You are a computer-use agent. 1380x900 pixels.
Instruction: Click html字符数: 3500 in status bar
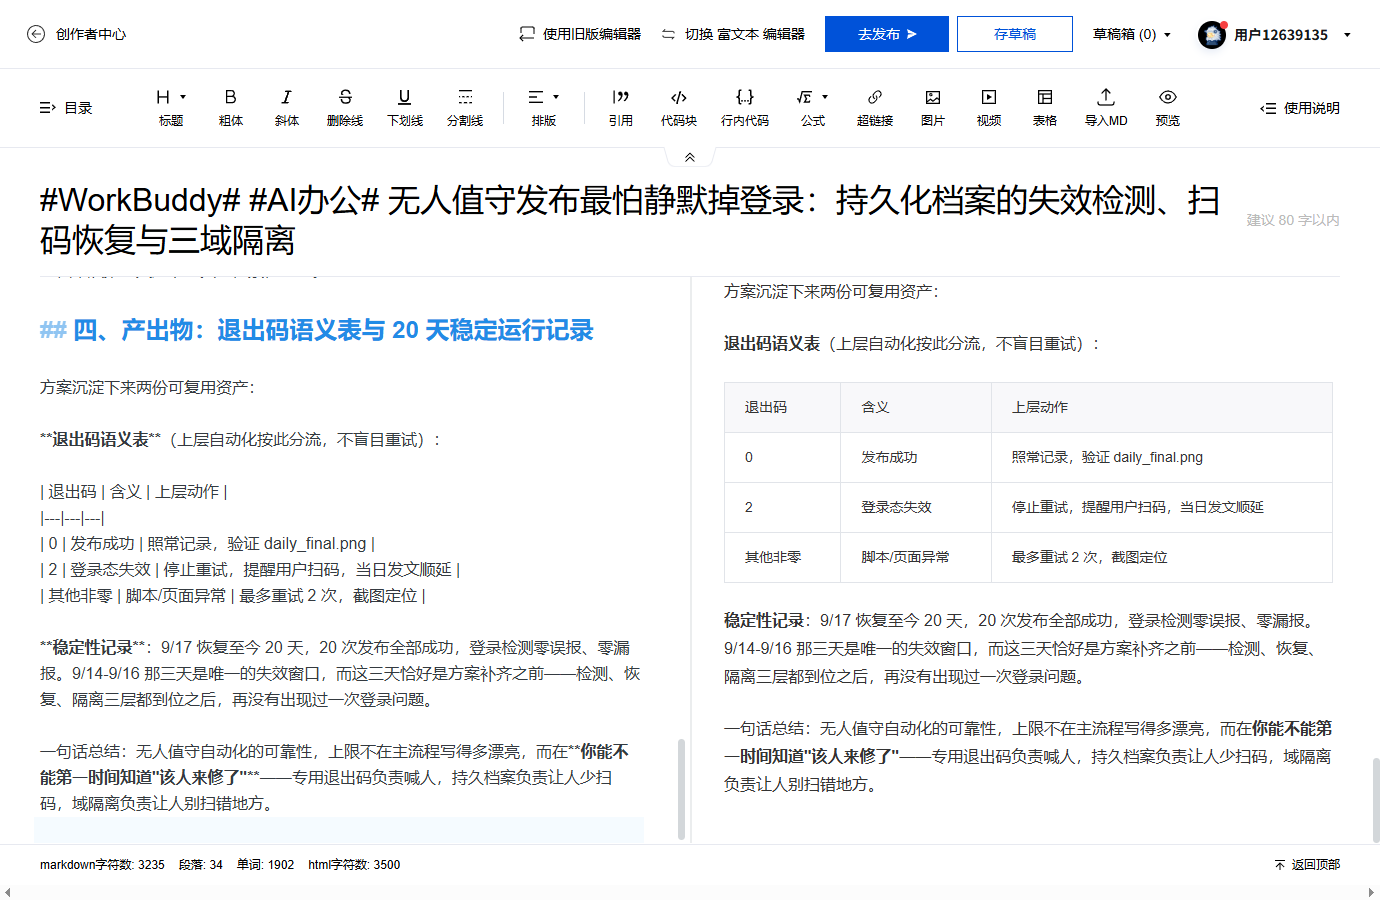click(x=354, y=865)
